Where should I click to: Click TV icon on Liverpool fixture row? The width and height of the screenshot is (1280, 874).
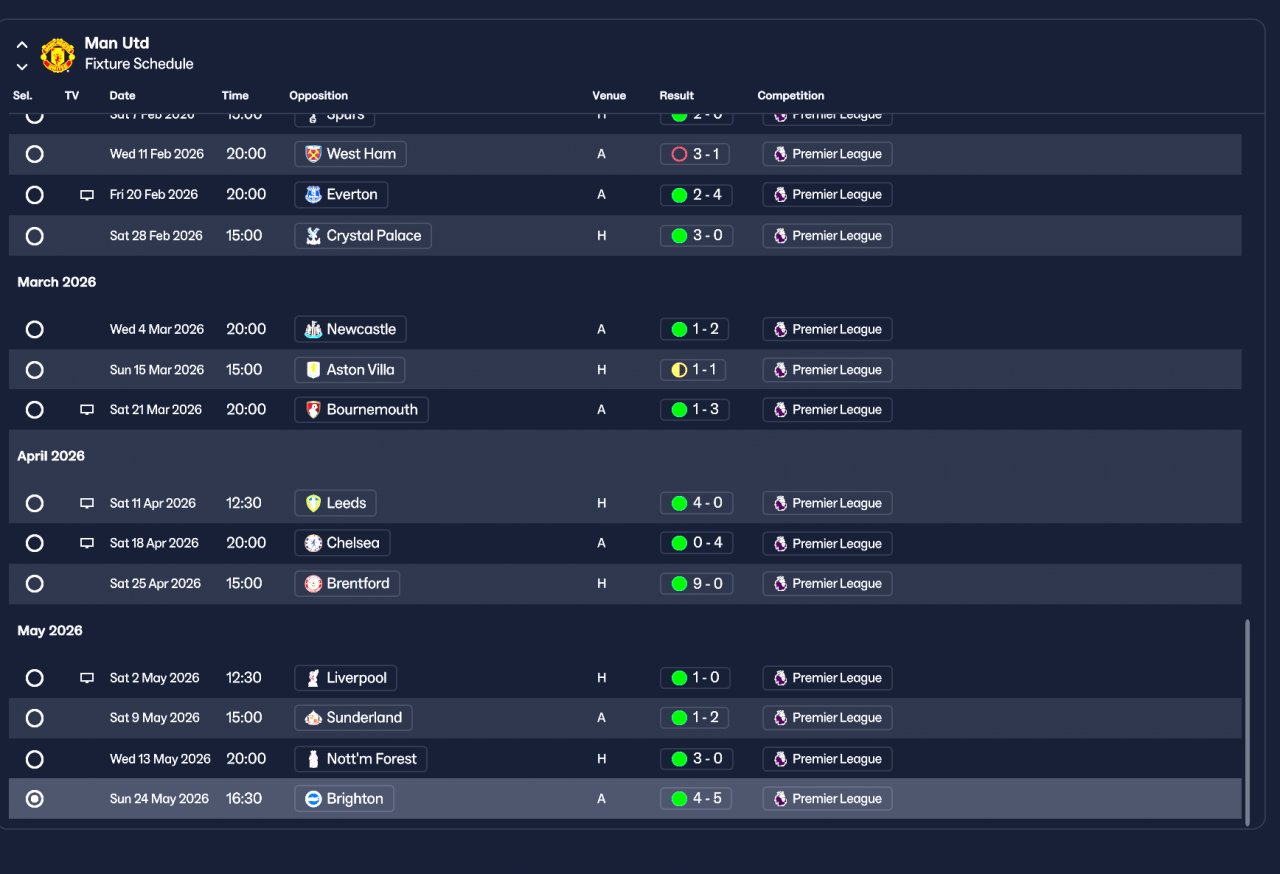tap(87, 678)
